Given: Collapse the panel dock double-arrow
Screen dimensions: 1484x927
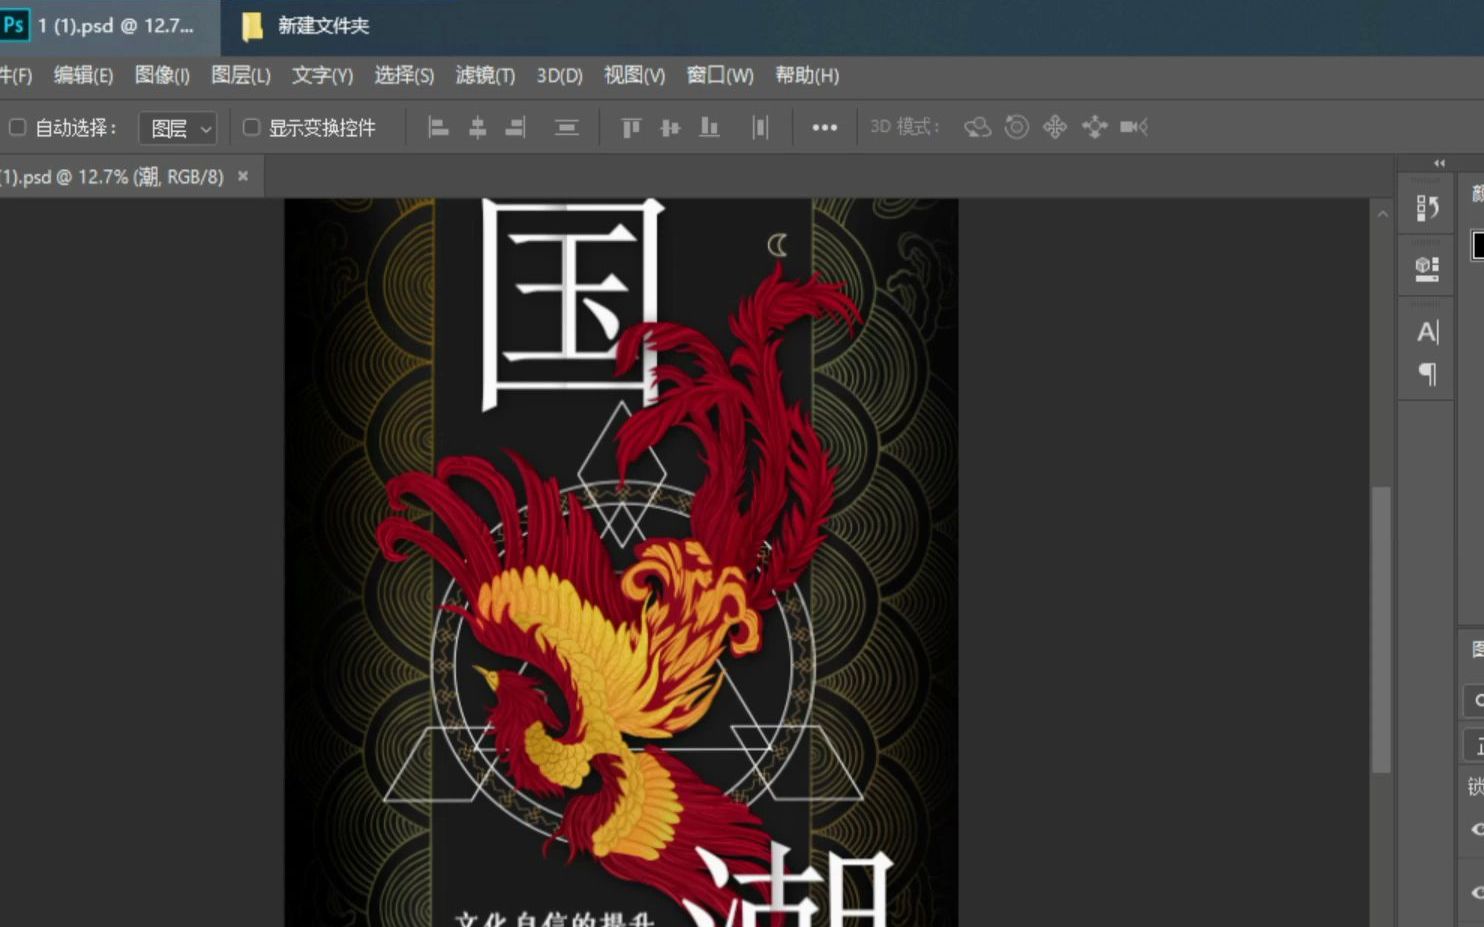Looking at the screenshot, I should (1439, 163).
